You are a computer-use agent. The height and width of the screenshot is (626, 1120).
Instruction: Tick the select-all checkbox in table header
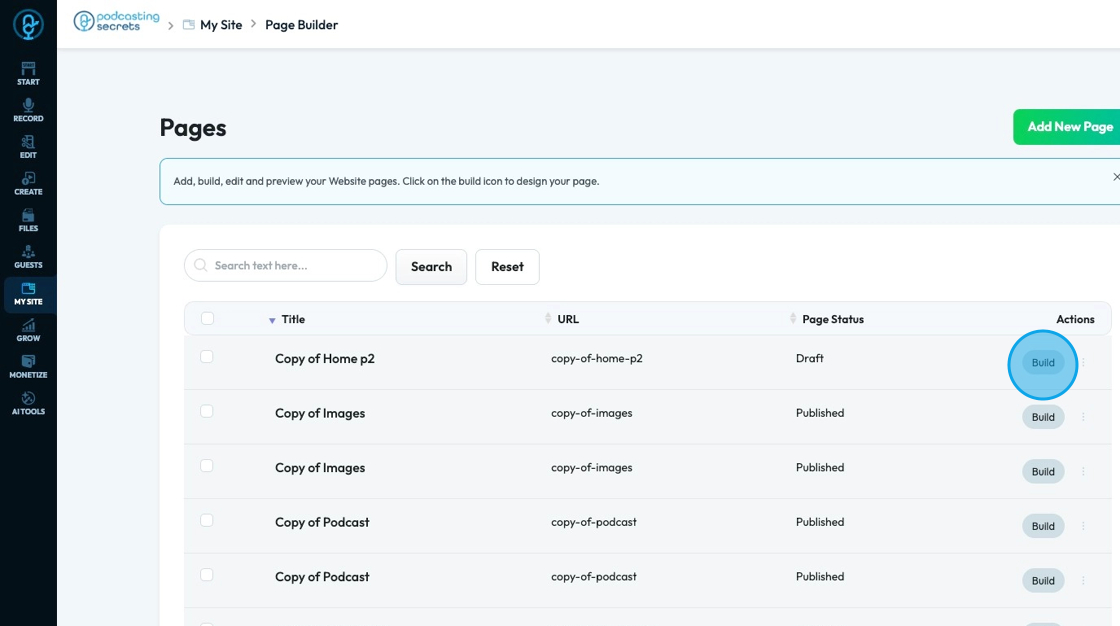click(x=207, y=319)
